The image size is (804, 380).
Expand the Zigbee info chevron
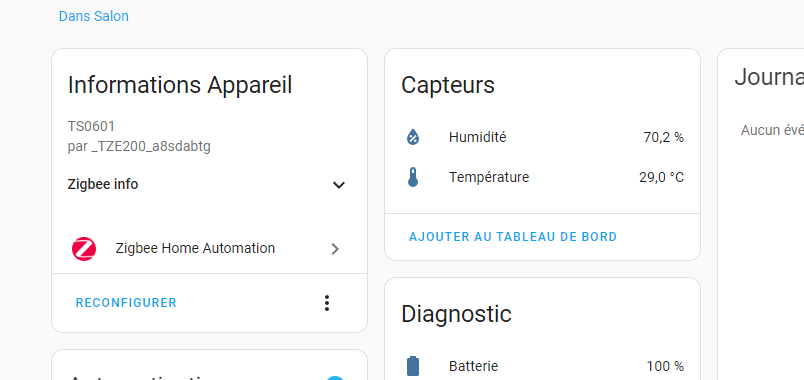pos(338,185)
